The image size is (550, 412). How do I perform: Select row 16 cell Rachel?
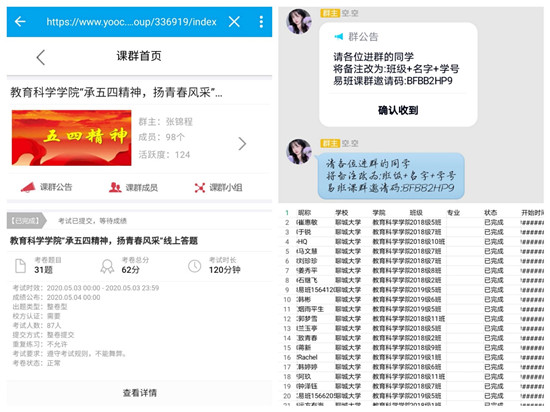point(307,357)
